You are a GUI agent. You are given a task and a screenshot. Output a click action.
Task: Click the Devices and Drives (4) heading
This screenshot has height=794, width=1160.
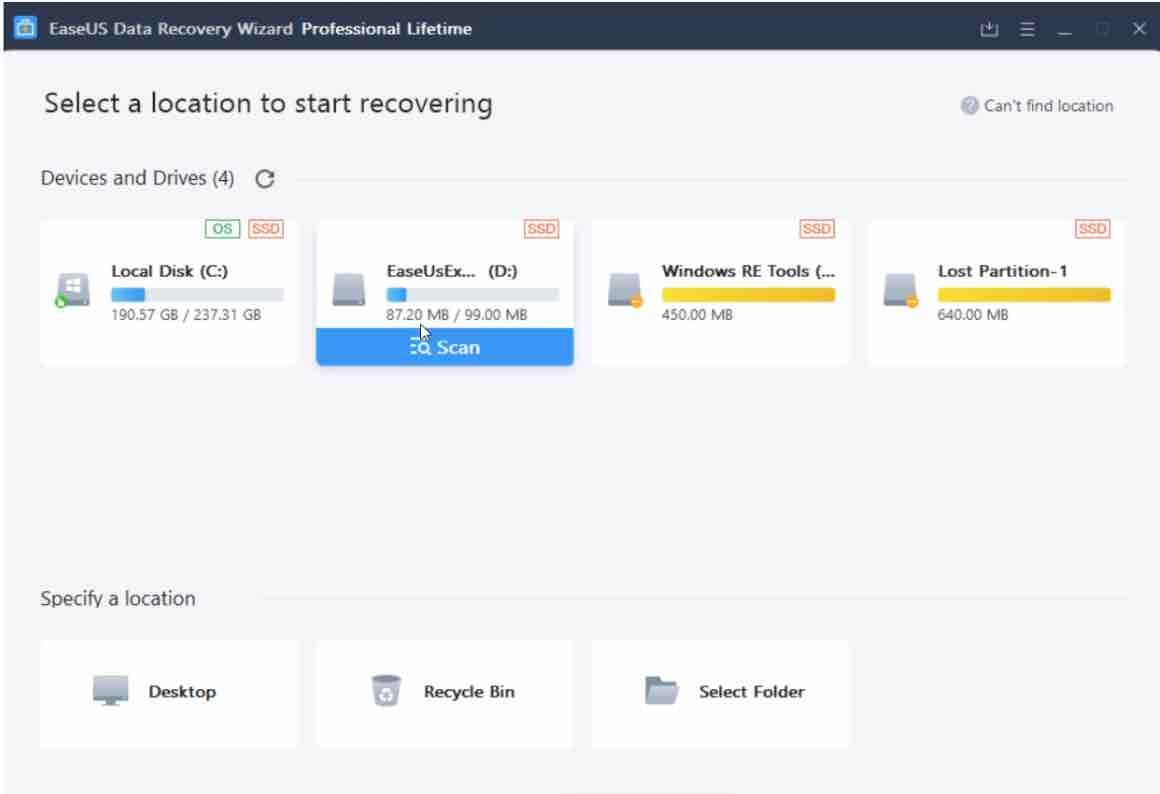coord(138,178)
